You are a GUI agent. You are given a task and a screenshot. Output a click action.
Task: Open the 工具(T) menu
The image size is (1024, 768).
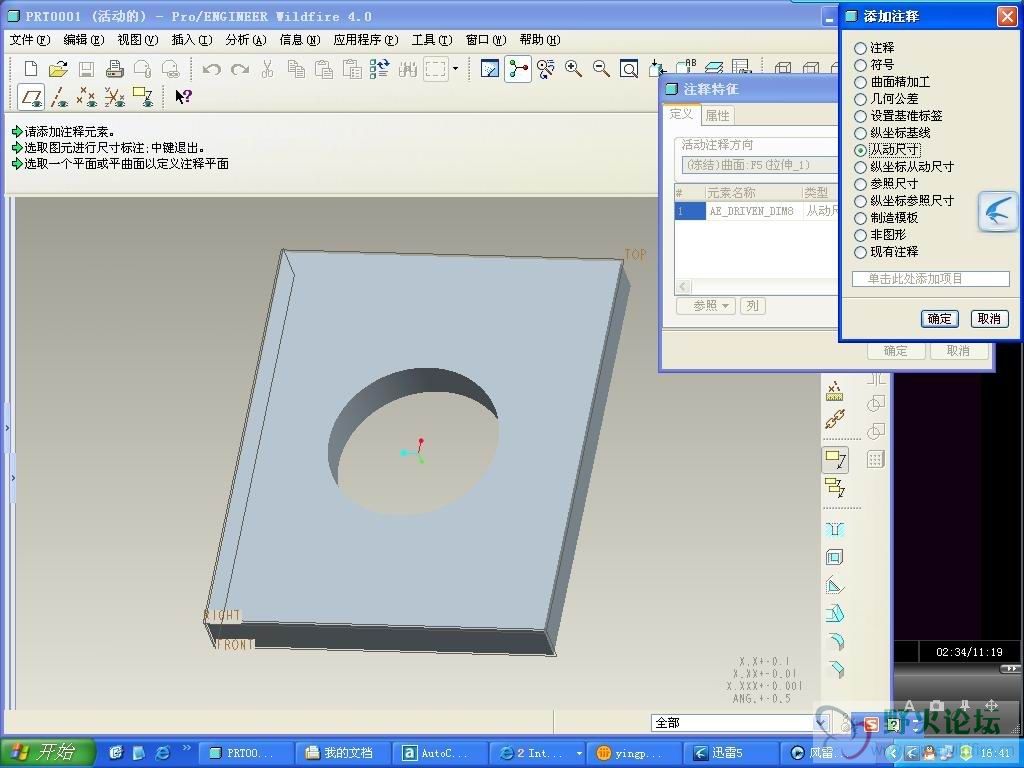pos(432,40)
